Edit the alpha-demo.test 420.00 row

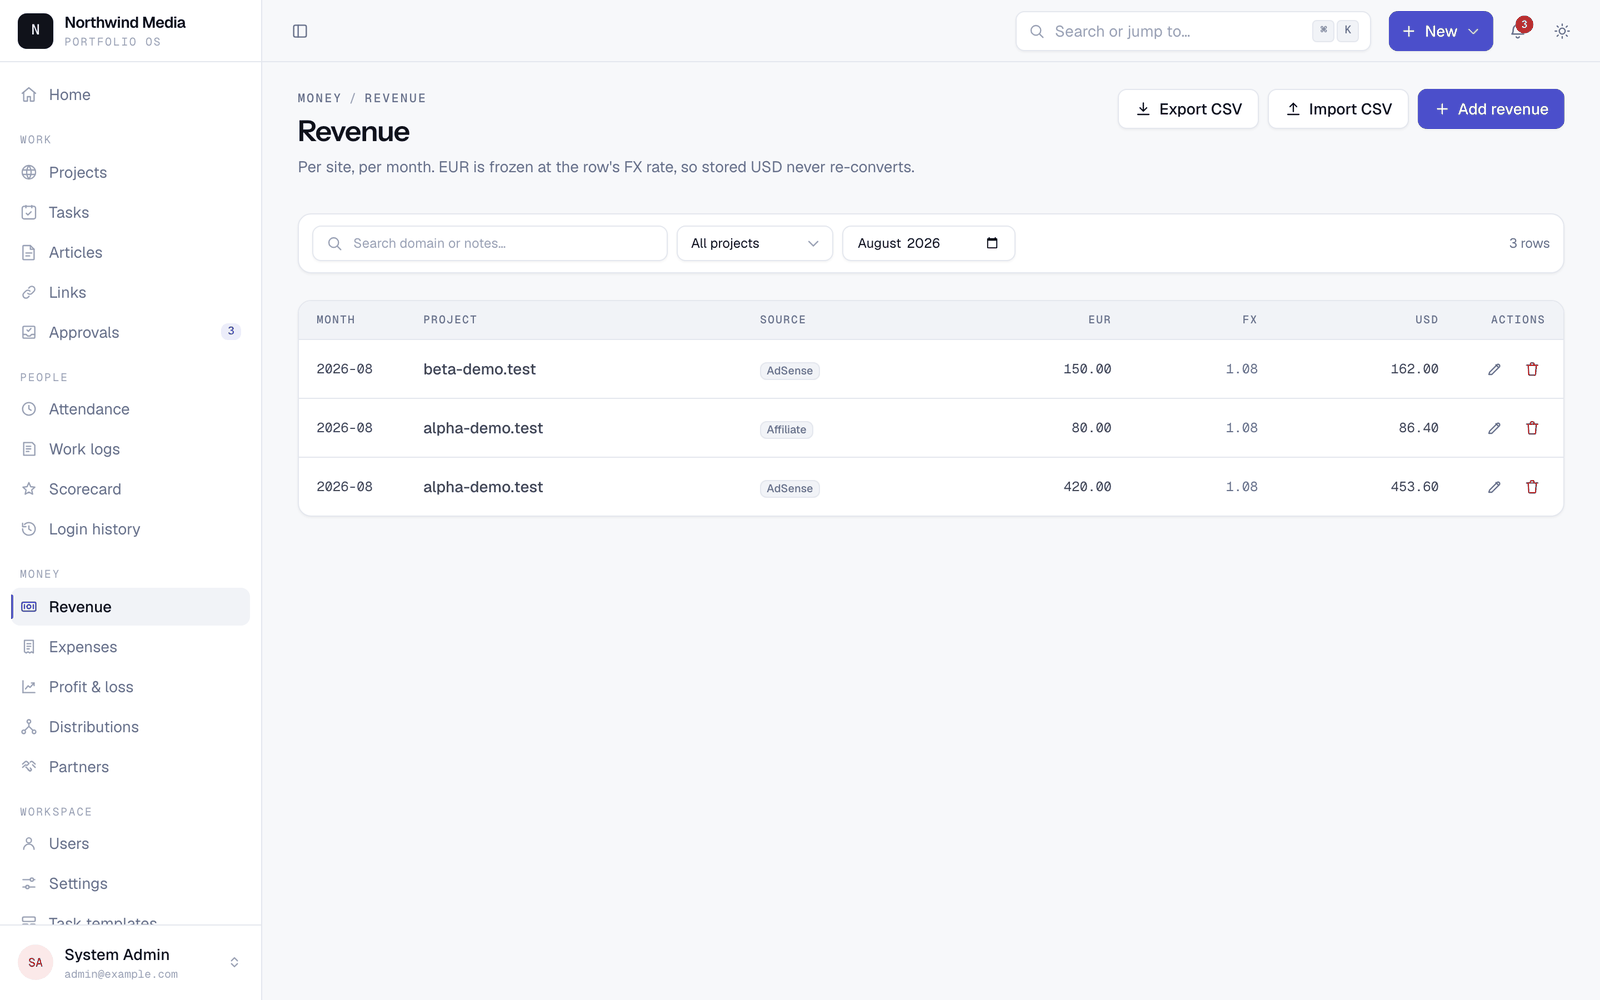coord(1494,487)
